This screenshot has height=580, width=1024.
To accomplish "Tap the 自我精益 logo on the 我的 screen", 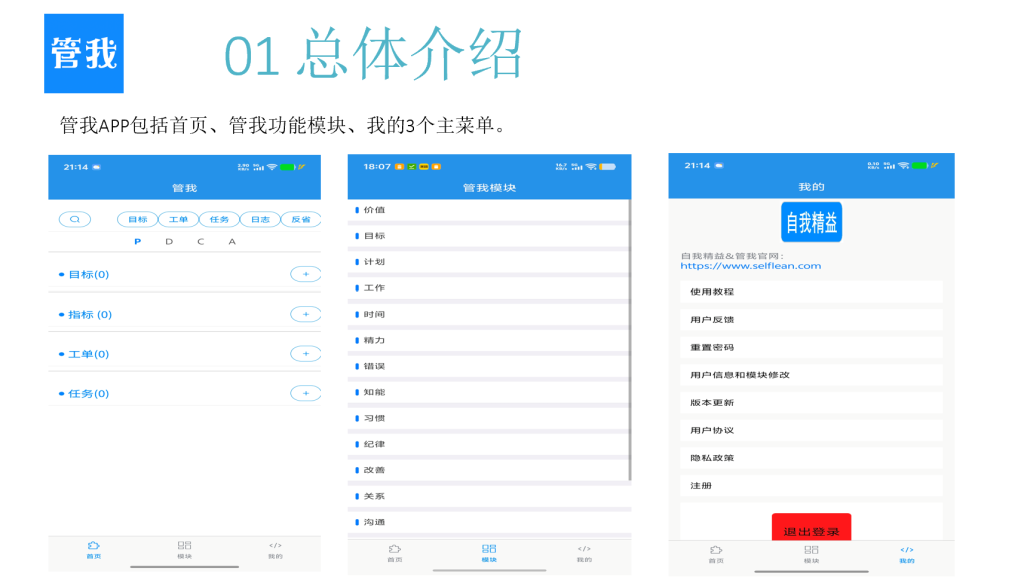I will point(812,222).
